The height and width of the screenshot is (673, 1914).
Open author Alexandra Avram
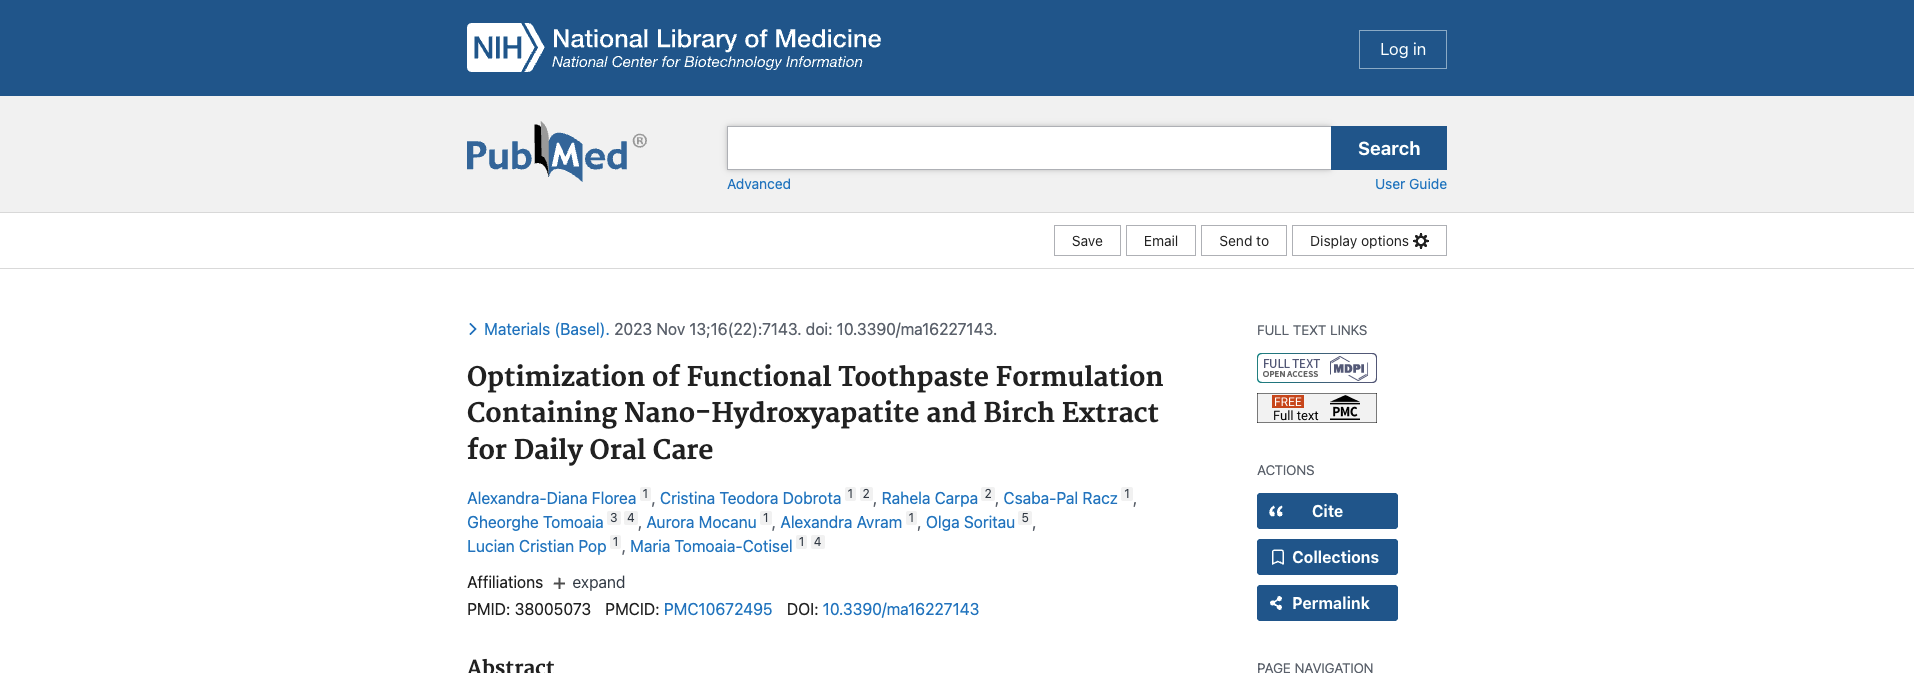(841, 522)
